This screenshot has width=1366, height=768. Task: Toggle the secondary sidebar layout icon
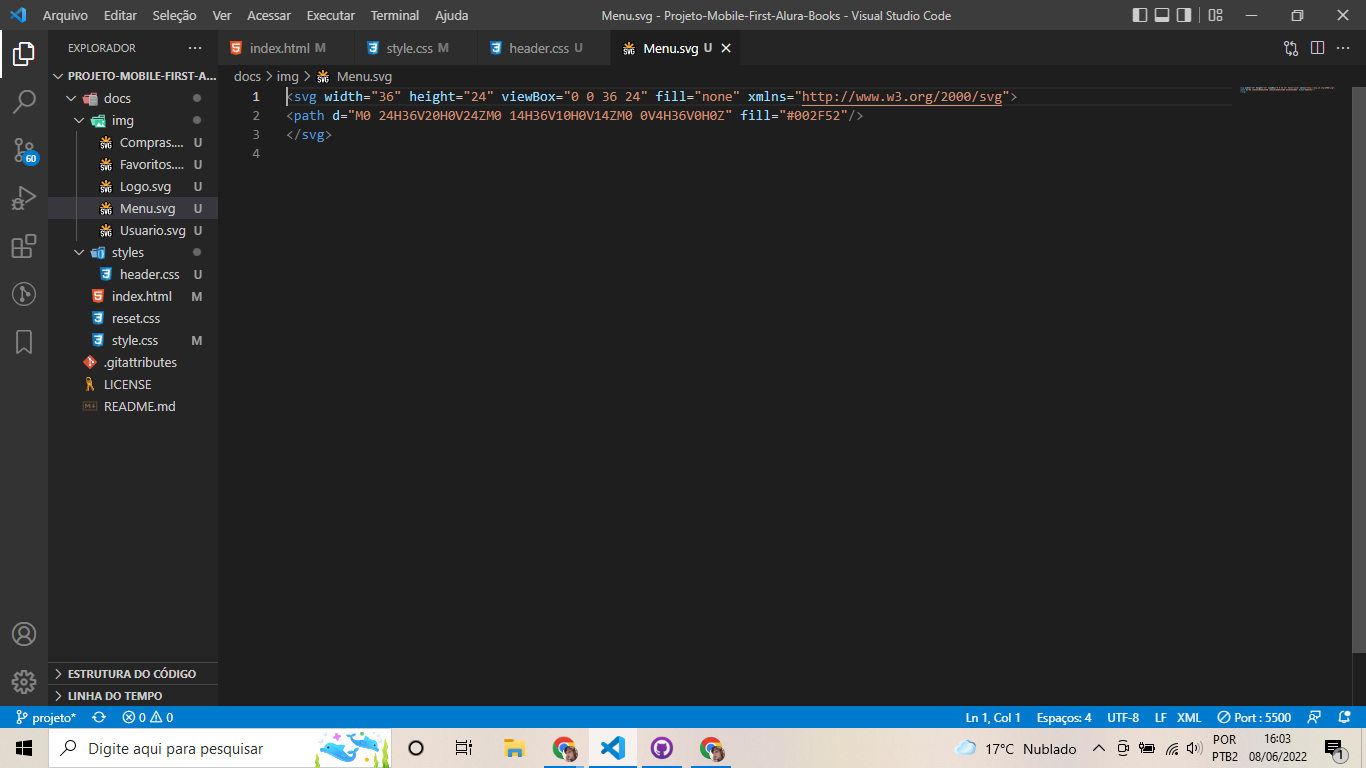point(1184,15)
